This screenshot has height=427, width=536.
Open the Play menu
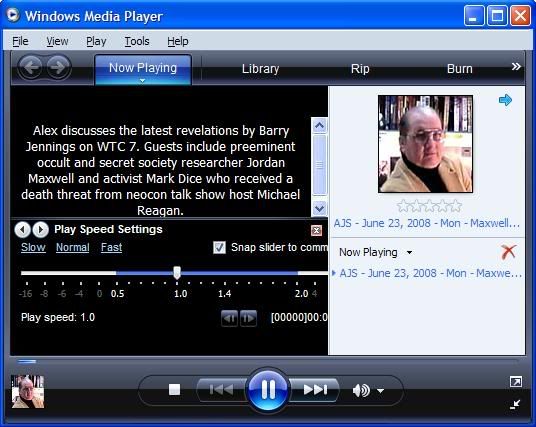click(x=96, y=41)
